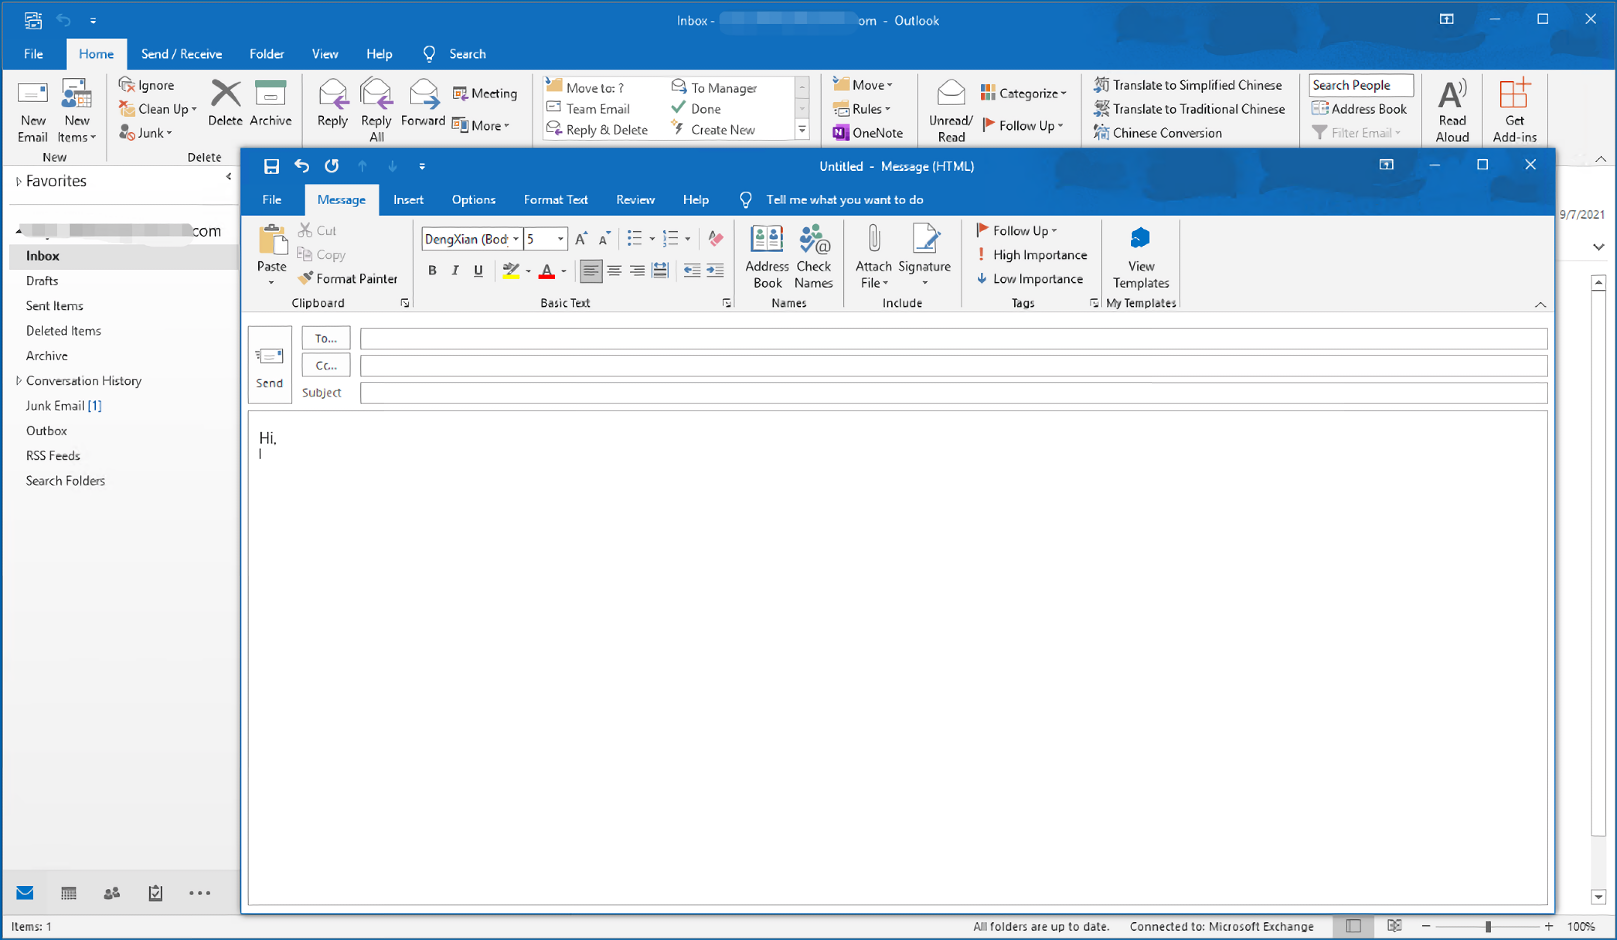Switch to Options tab in message window

point(473,200)
